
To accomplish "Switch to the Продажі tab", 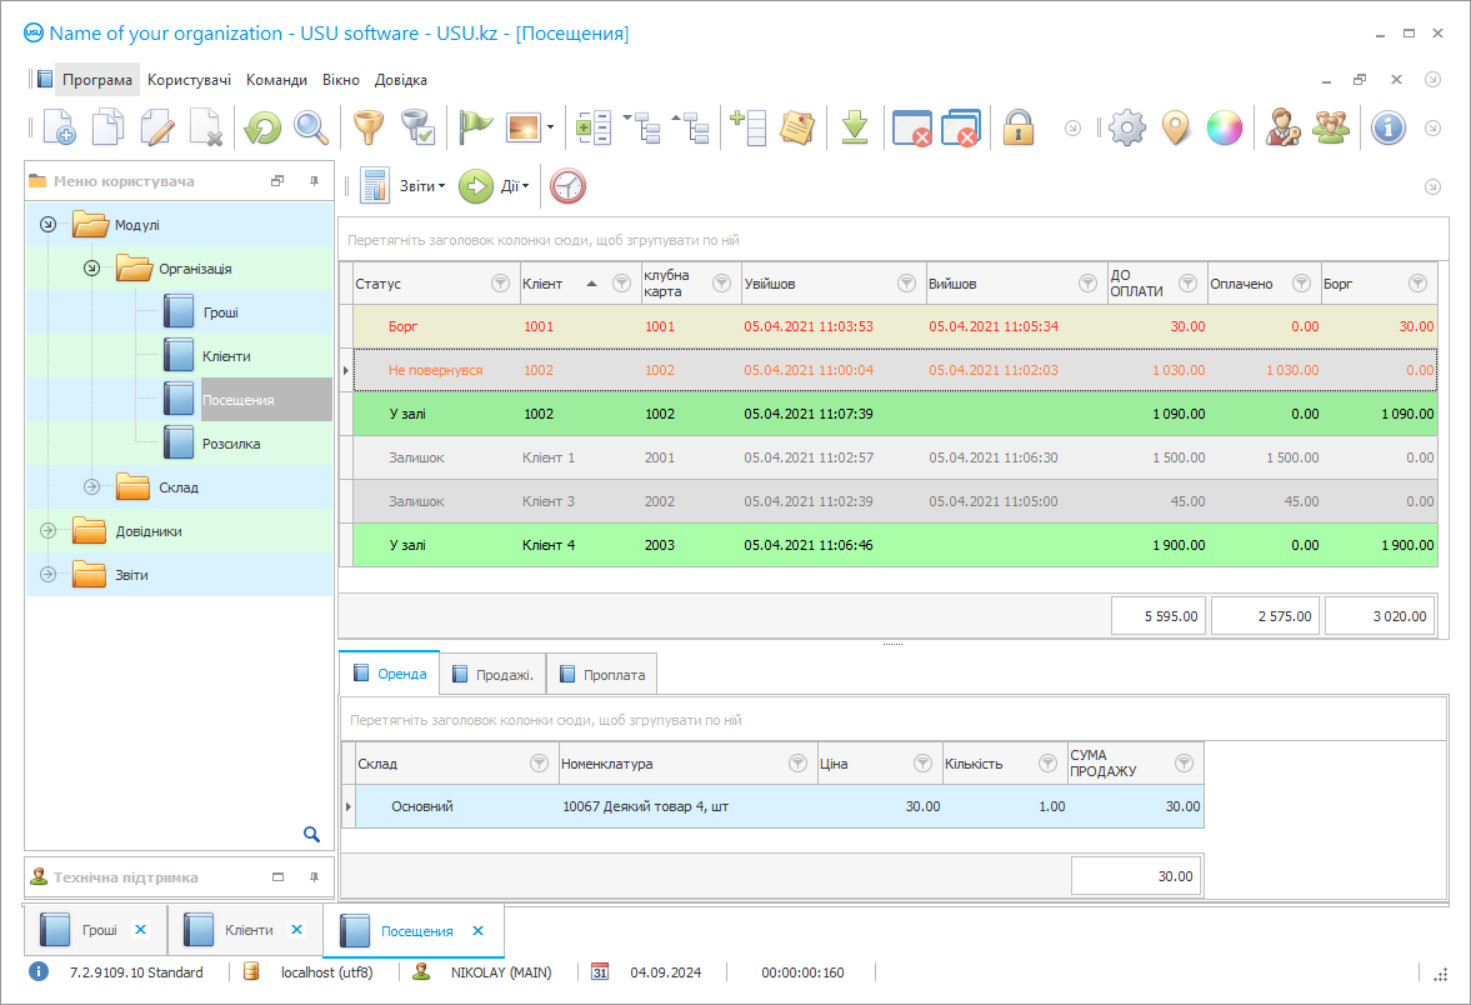I will 493,675.
